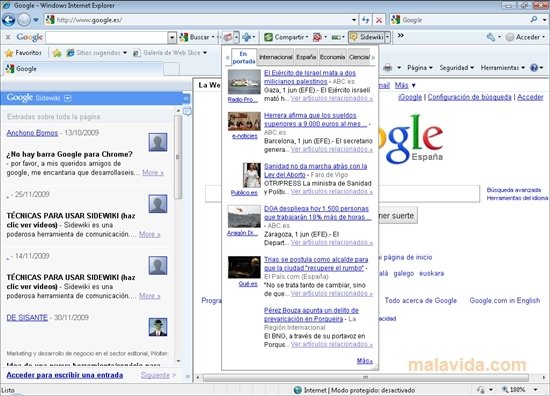Screen dimensions: 550x396
Task: Click the Stop loading red X icon
Action: [379, 20]
